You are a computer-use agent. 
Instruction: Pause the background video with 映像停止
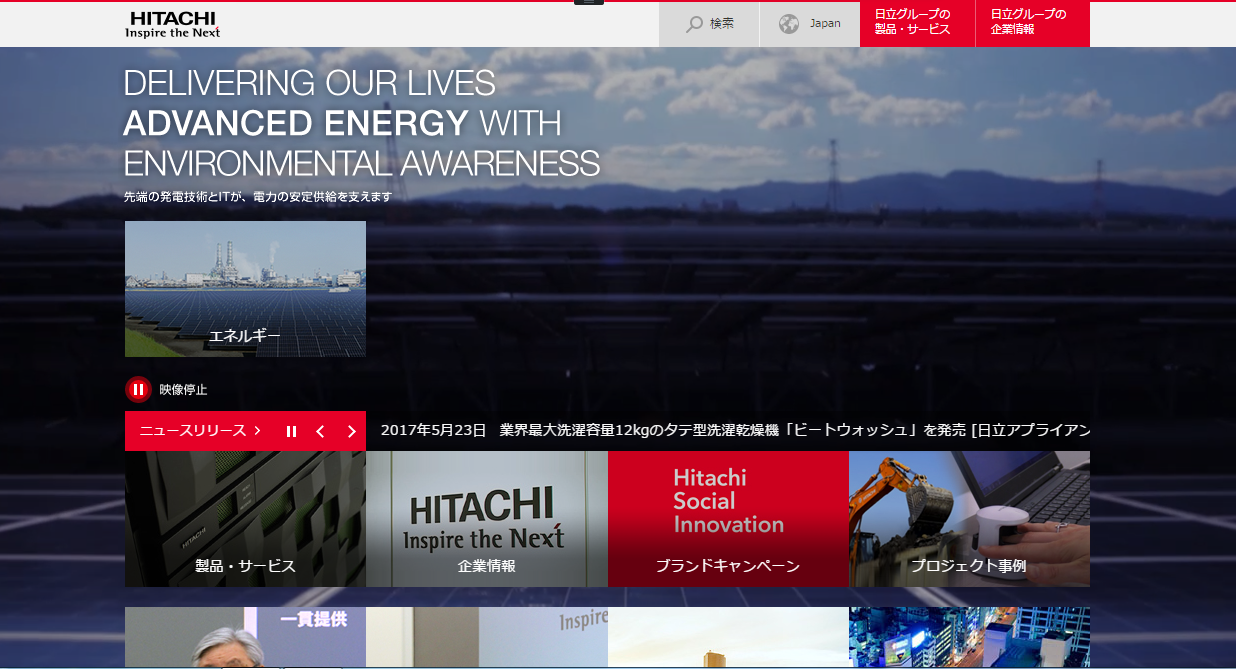(166, 389)
